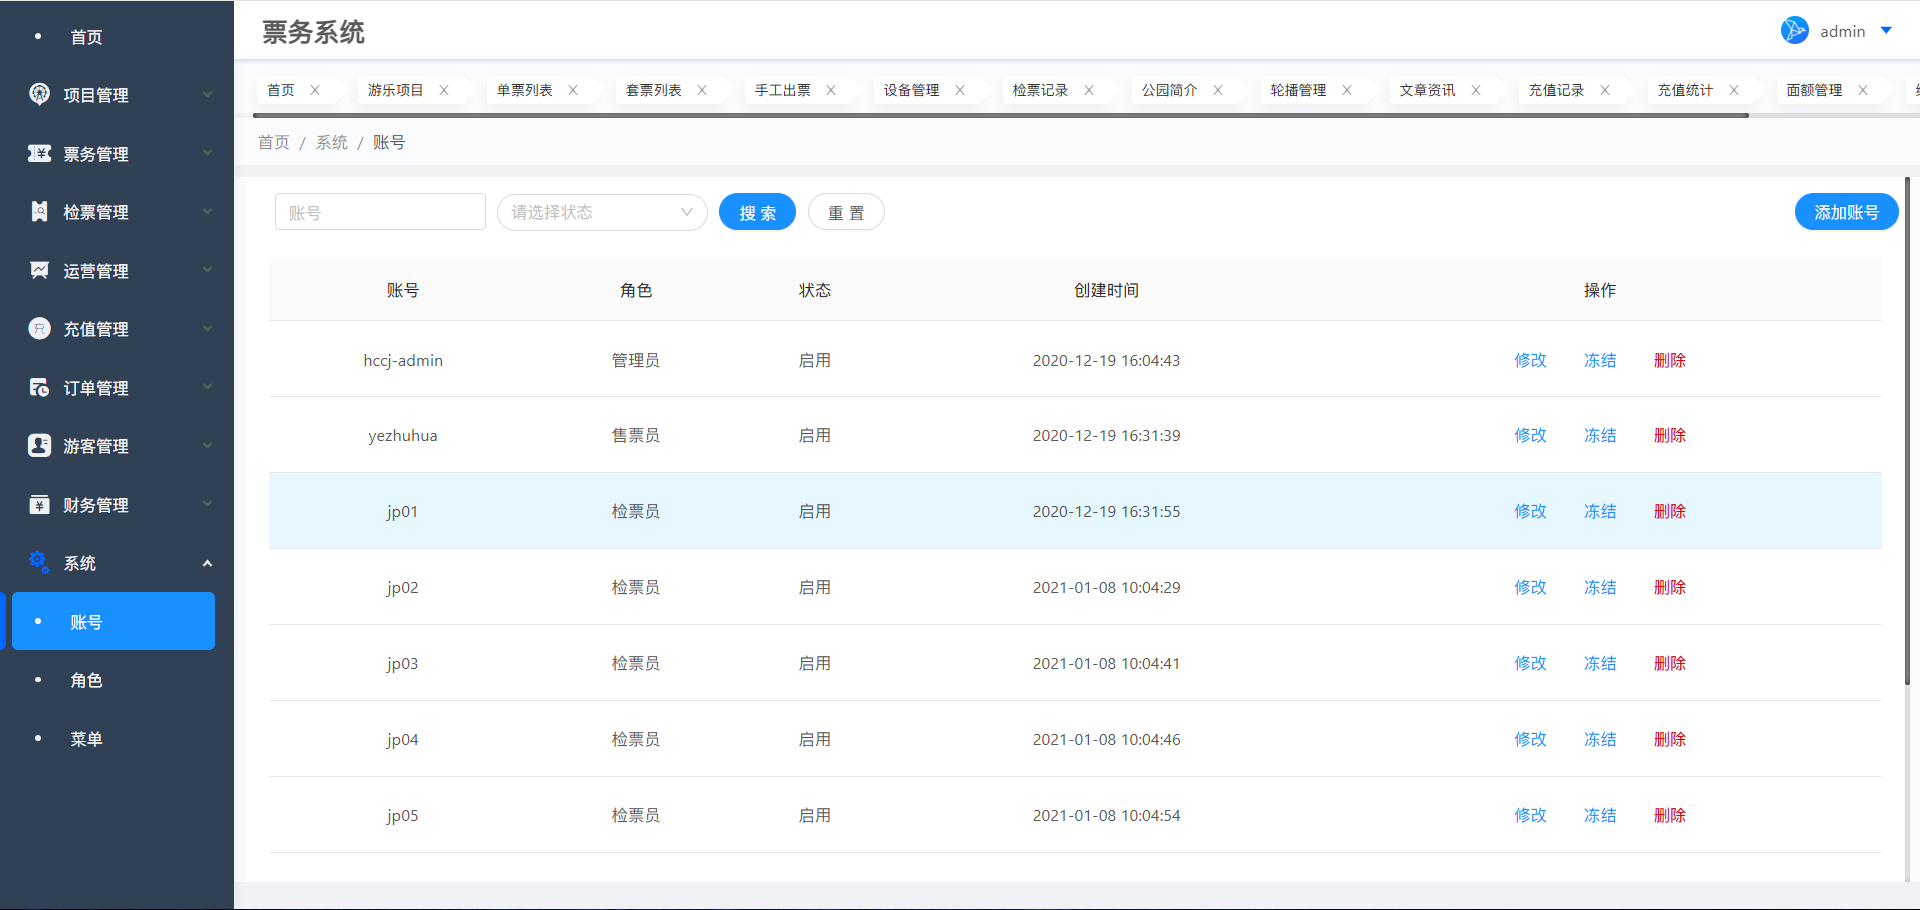Image resolution: width=1920 pixels, height=910 pixels.
Task: Click the 添加账号 button
Action: [x=1846, y=212]
